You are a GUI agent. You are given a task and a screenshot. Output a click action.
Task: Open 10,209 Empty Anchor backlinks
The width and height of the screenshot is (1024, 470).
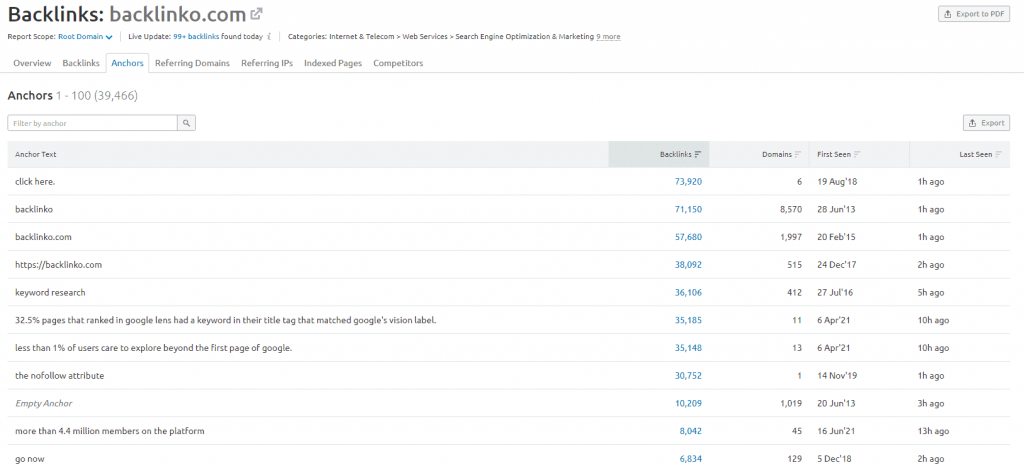[x=688, y=403]
